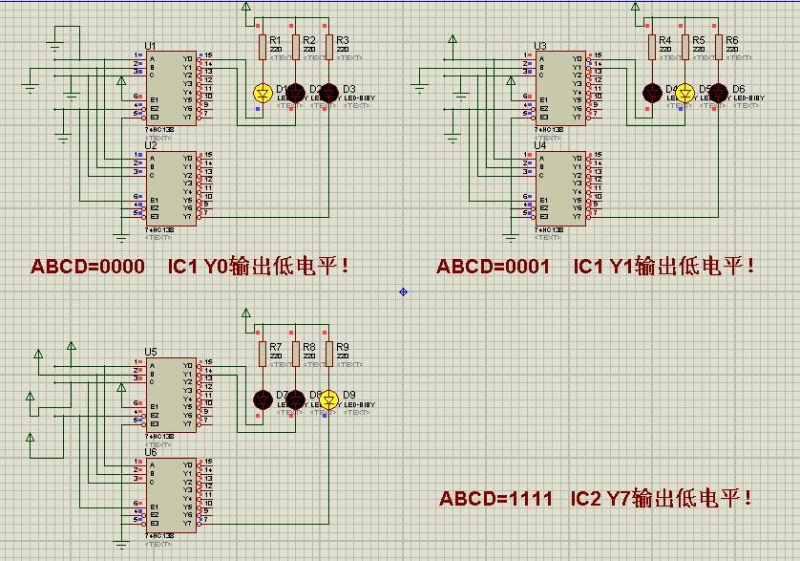Click resistor R3

[x=328, y=47]
